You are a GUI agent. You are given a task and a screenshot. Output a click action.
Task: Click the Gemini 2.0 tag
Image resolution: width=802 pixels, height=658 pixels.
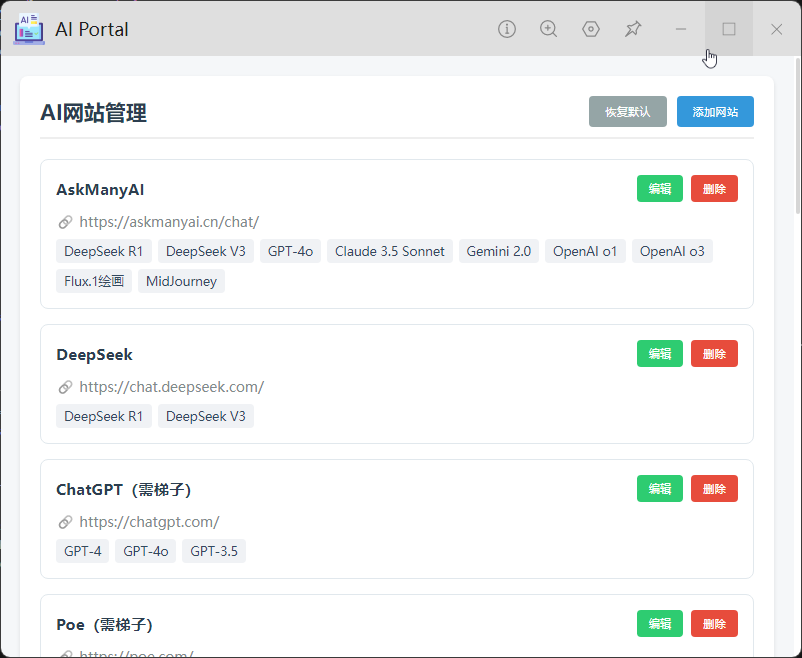(499, 251)
